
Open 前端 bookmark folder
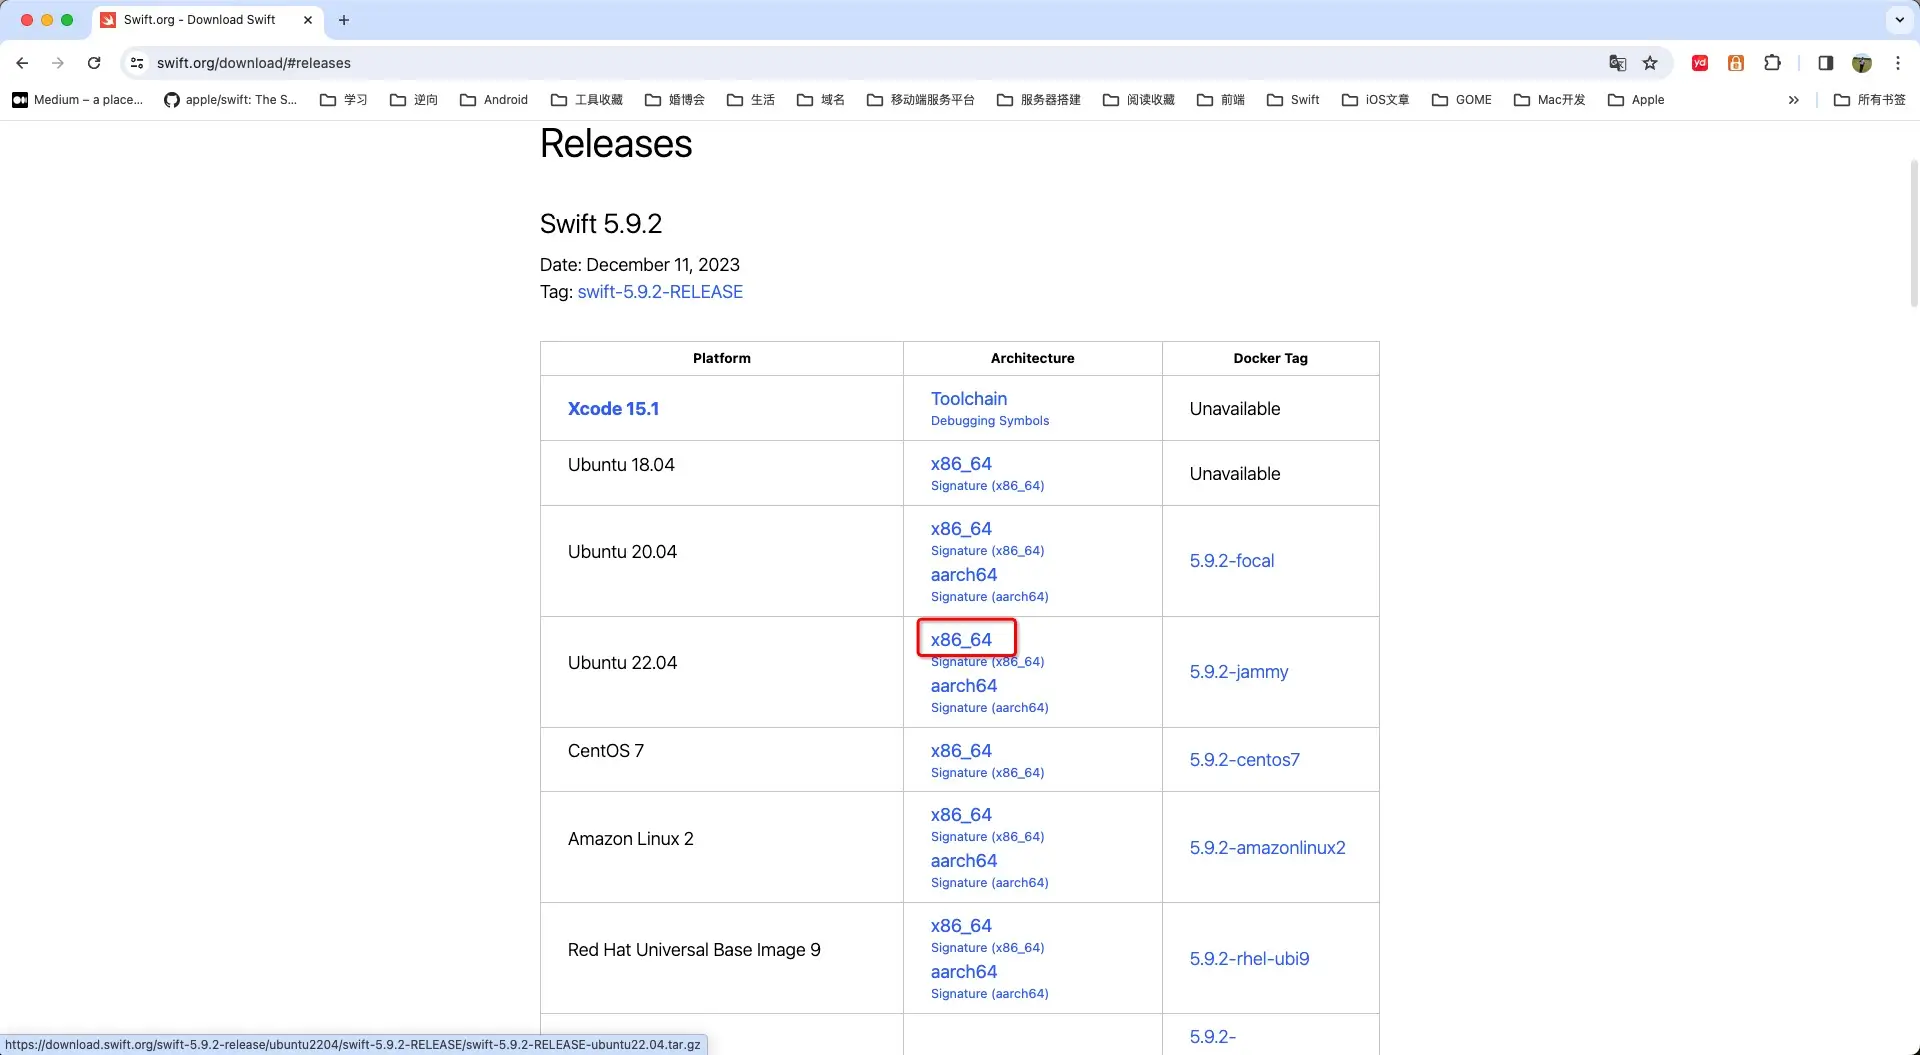1220,100
